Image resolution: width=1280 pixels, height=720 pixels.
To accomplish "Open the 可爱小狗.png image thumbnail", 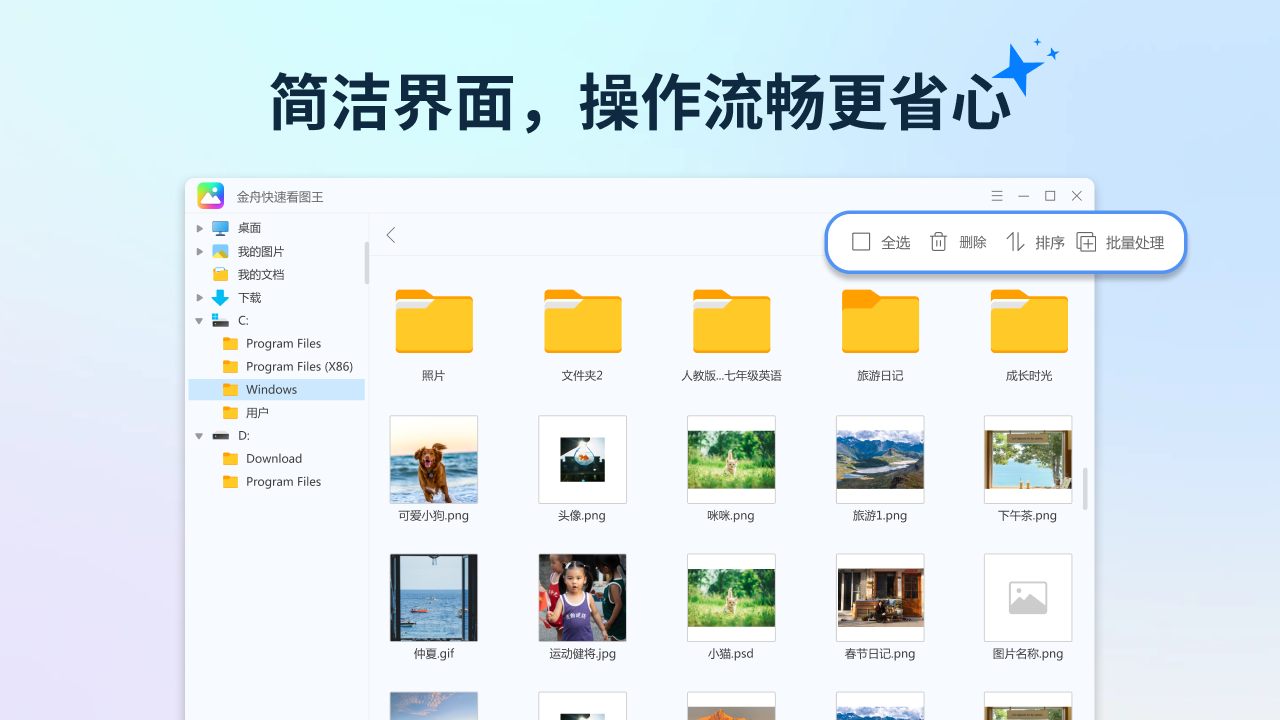I will 433,459.
